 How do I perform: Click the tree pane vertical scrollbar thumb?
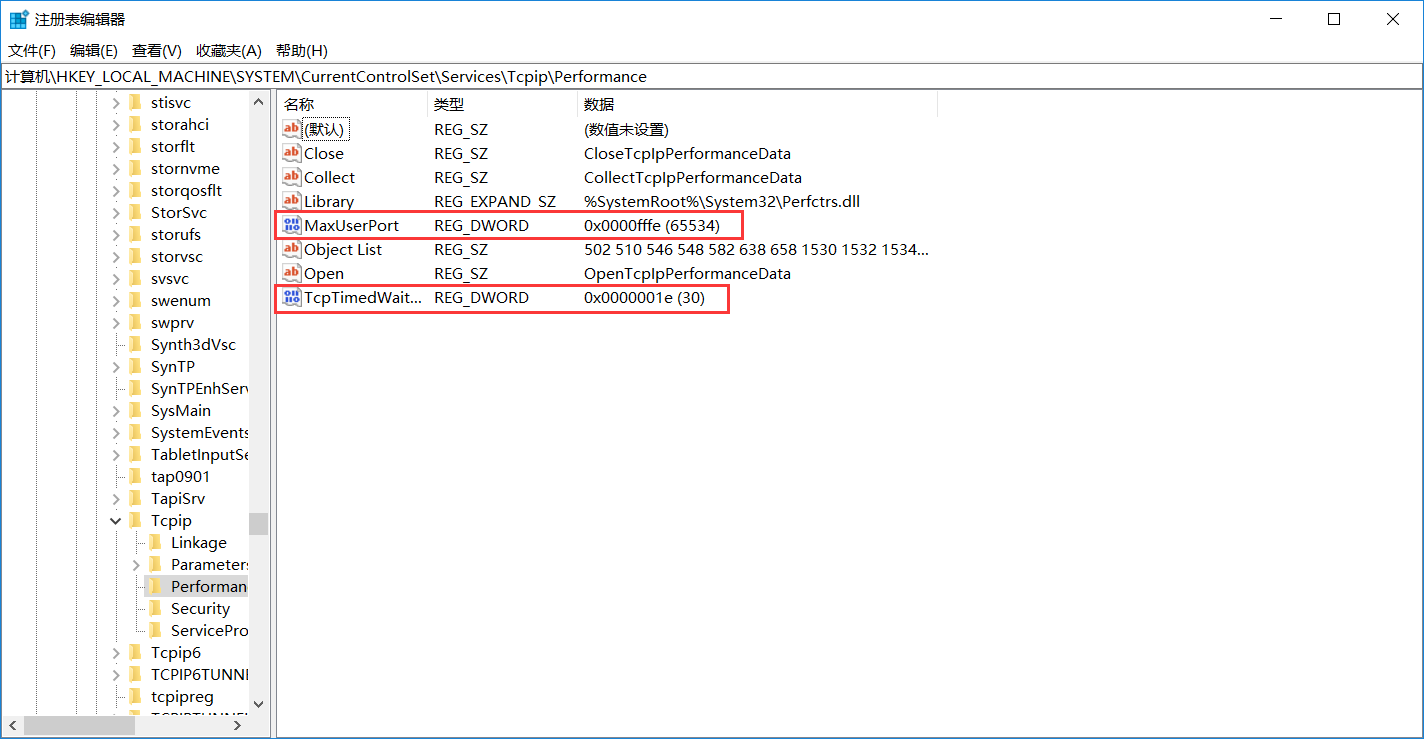[x=259, y=524]
